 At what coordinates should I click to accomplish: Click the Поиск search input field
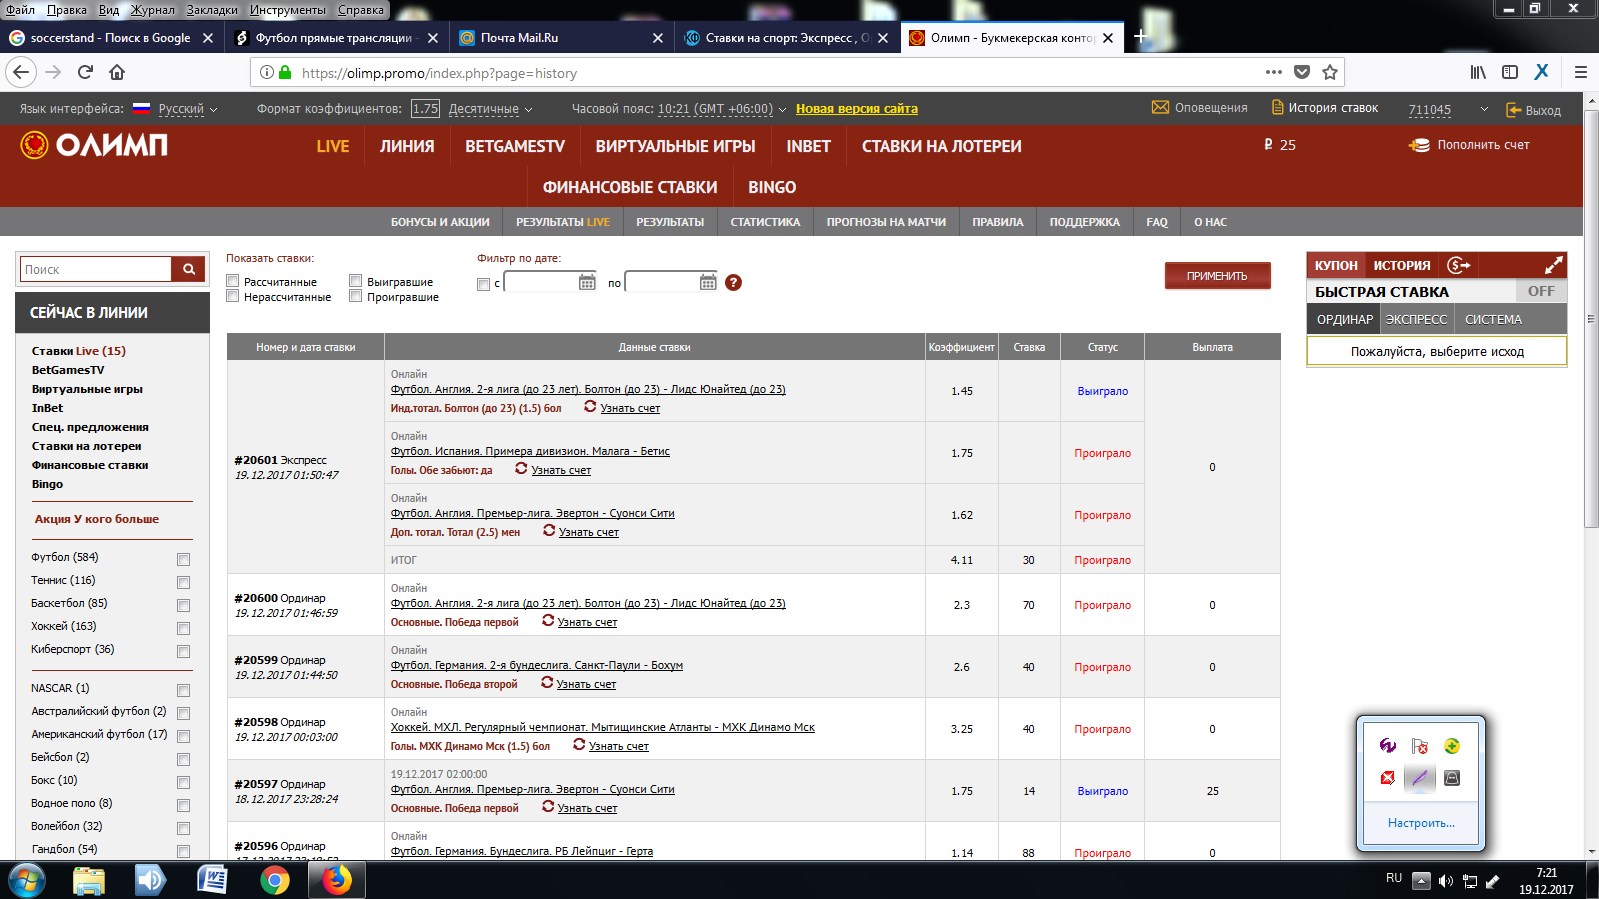pyautogui.click(x=96, y=269)
